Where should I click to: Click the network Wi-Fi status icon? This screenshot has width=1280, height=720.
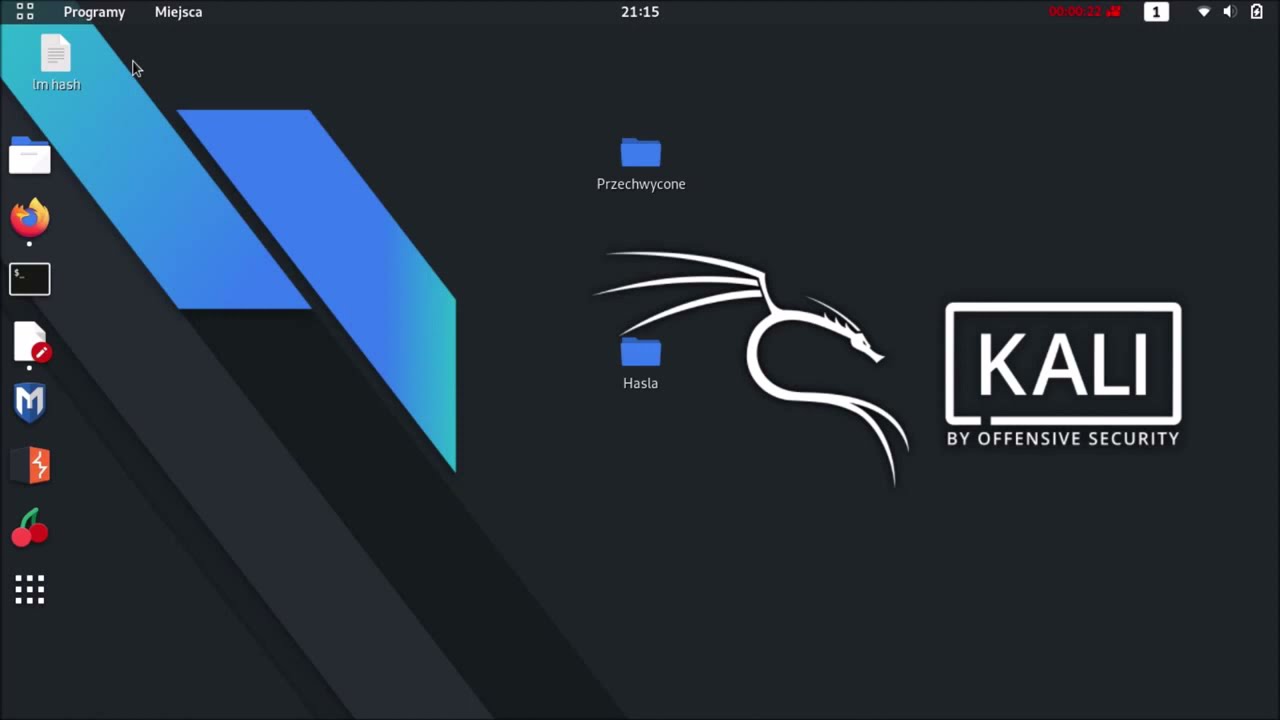(1204, 12)
